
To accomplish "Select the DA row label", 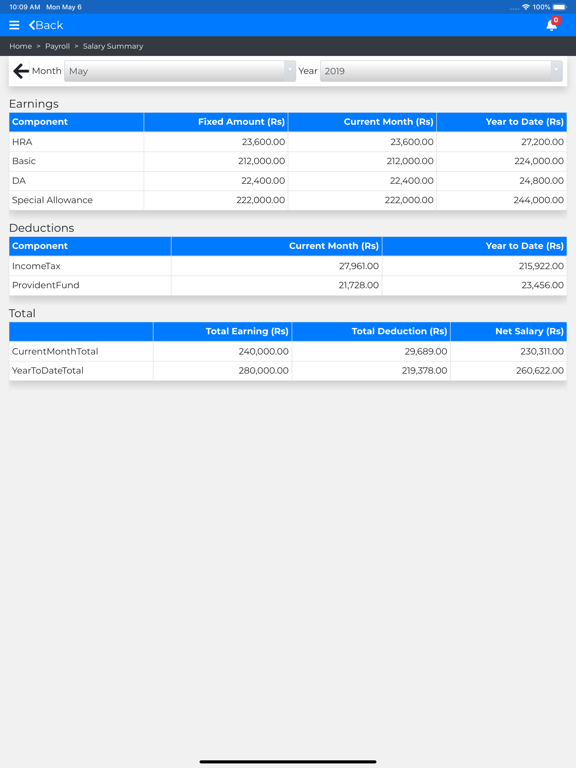I will tap(19, 181).
